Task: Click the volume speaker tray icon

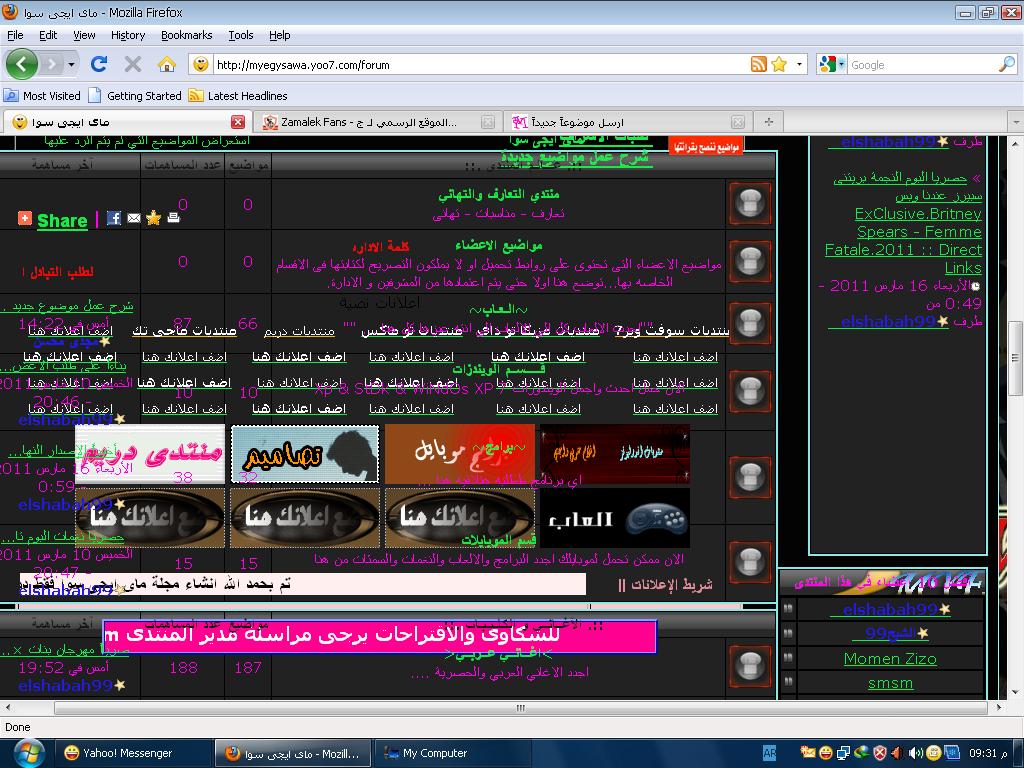Action: click(915, 753)
